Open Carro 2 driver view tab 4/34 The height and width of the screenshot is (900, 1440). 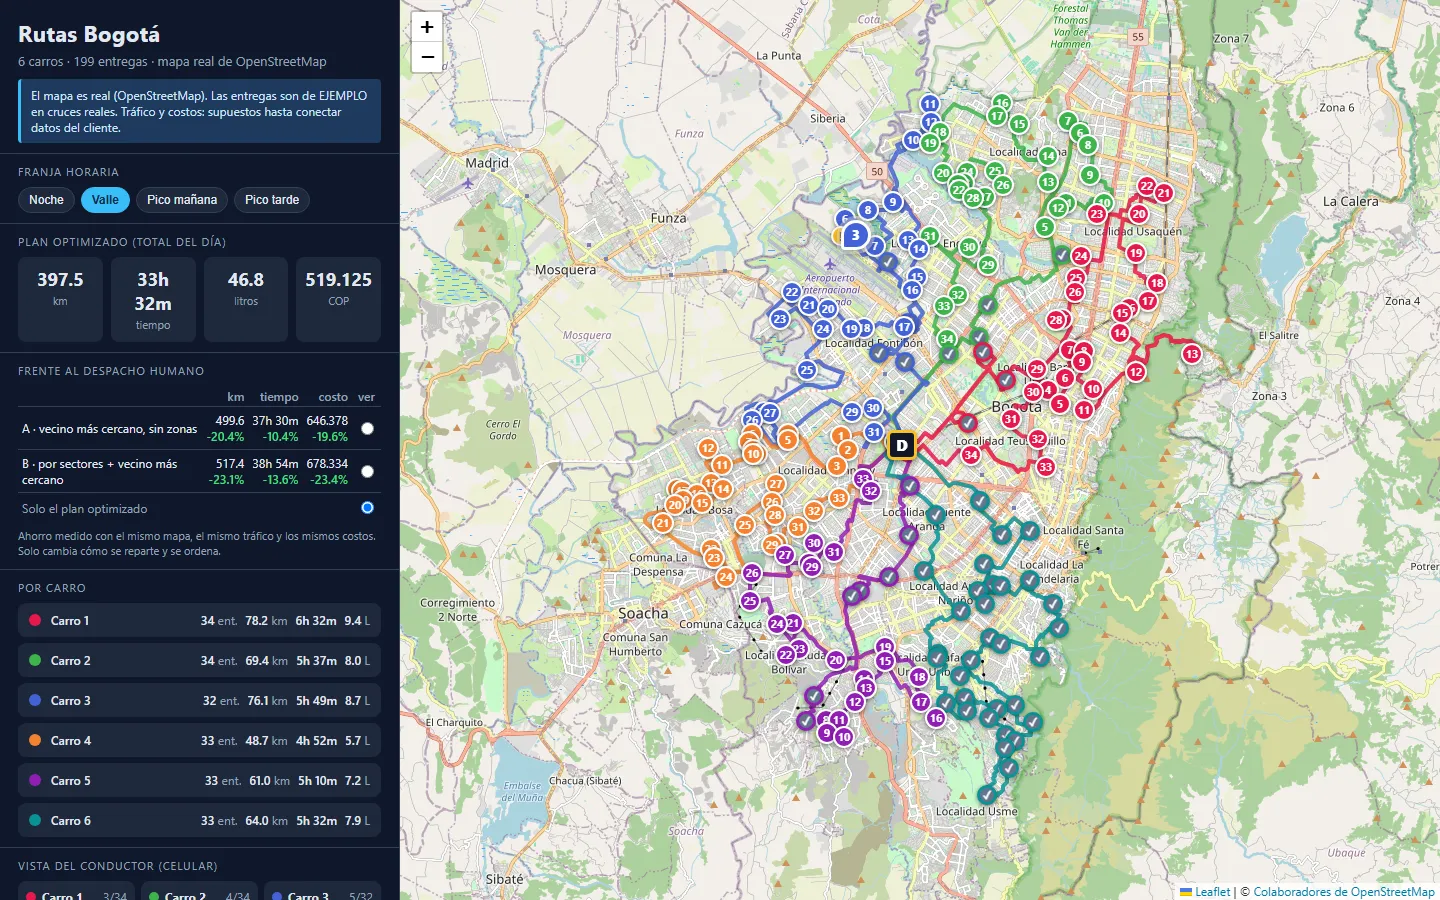point(199,892)
